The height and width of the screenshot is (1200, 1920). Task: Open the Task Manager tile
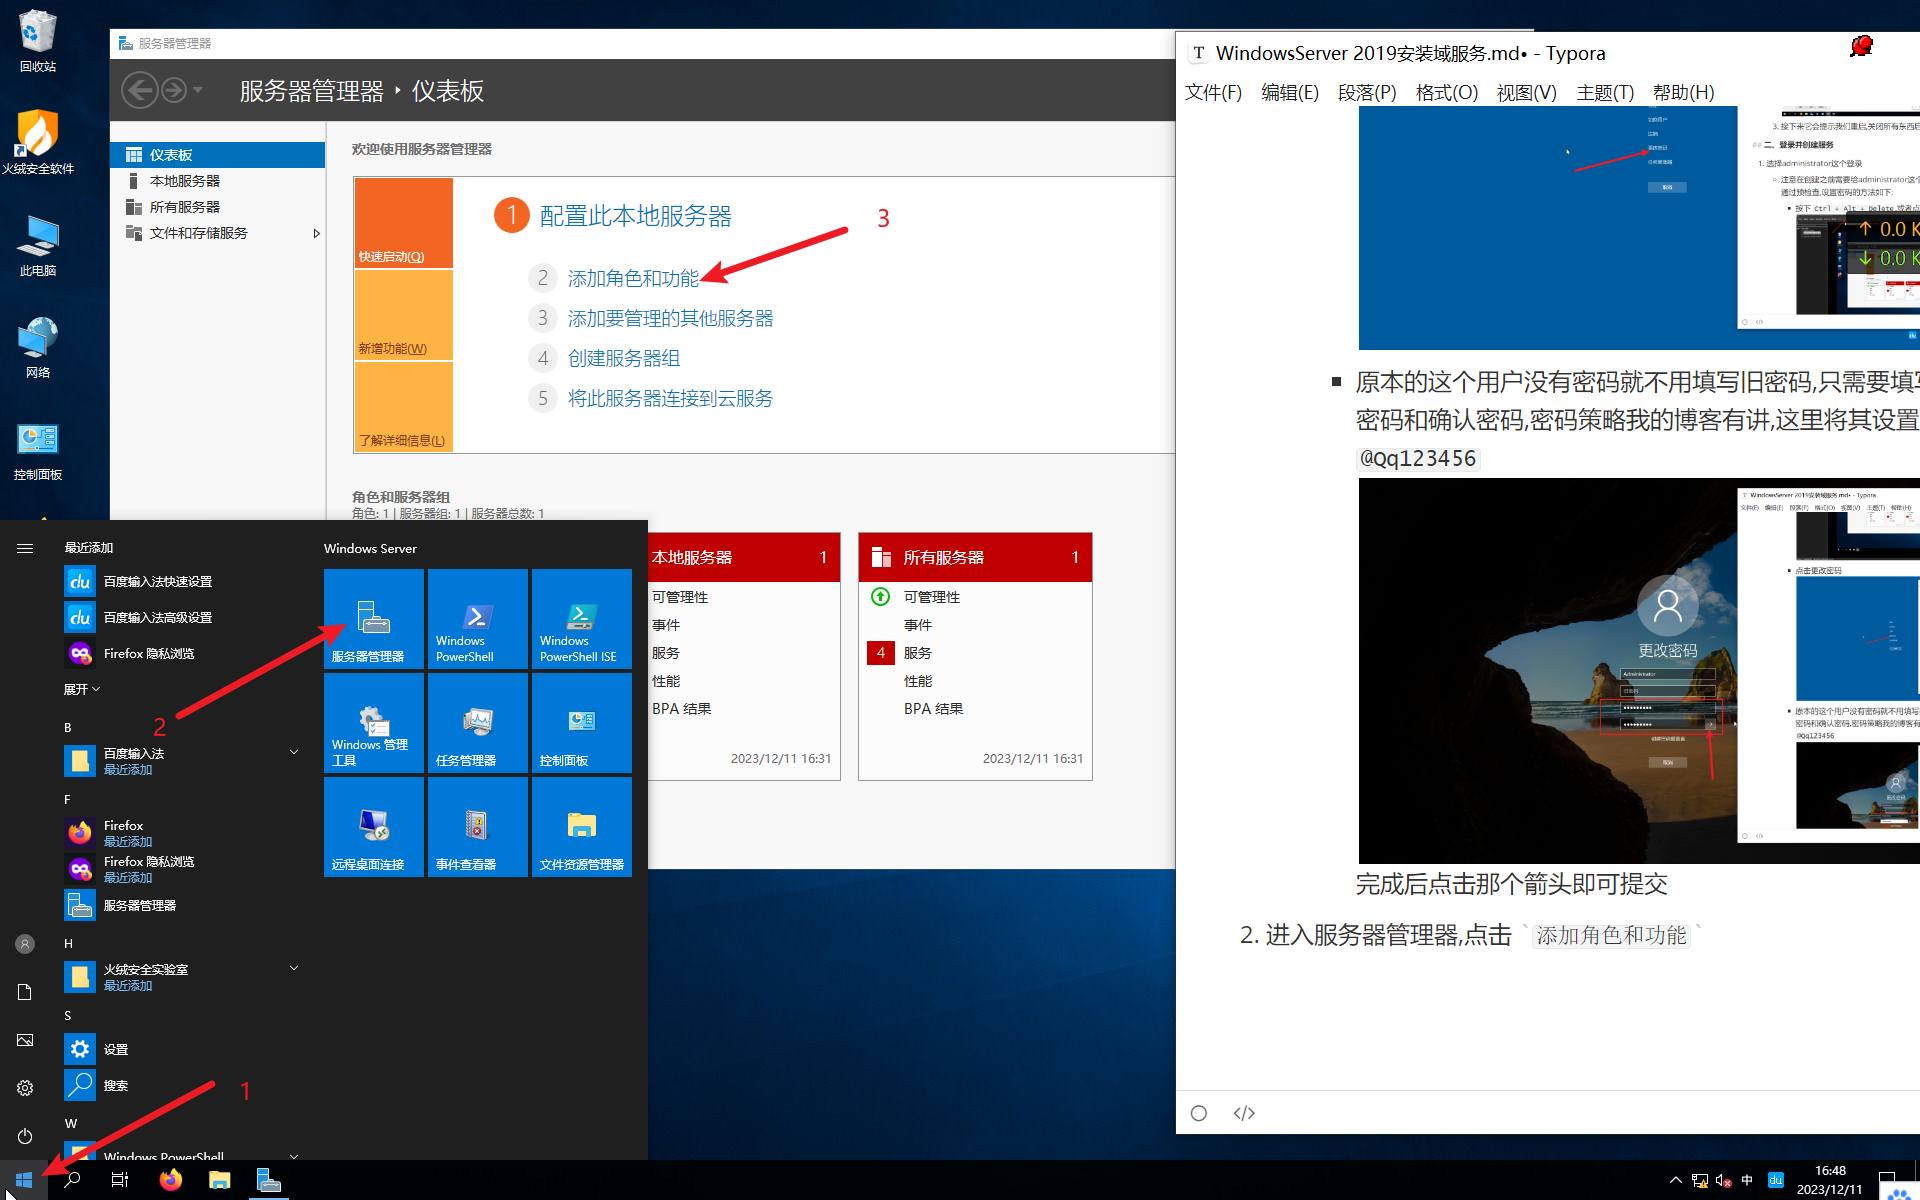click(x=477, y=723)
